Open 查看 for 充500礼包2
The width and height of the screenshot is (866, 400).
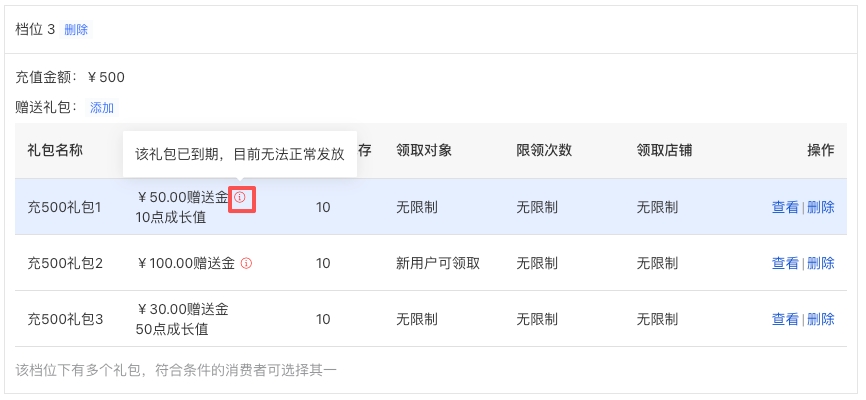coord(785,264)
